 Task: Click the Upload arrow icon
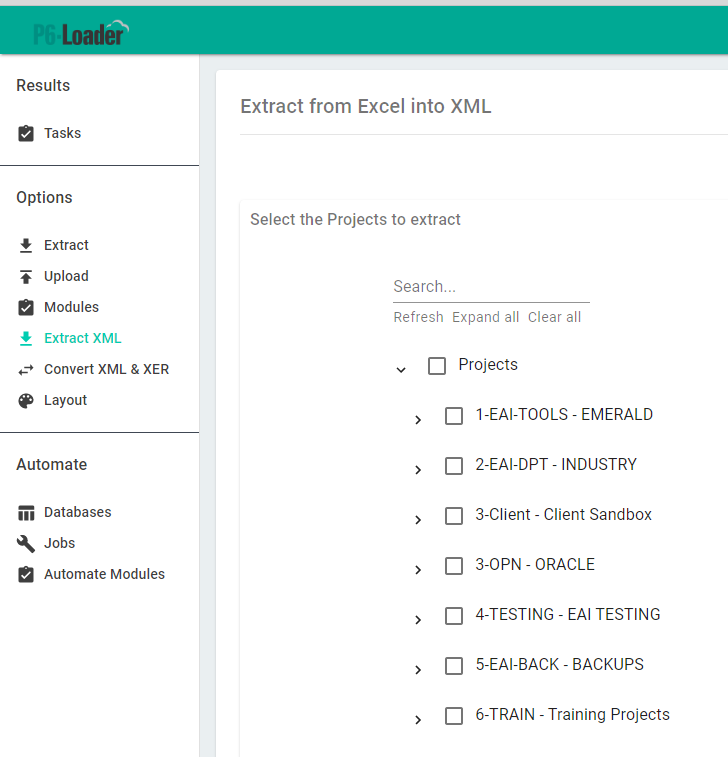(x=26, y=276)
